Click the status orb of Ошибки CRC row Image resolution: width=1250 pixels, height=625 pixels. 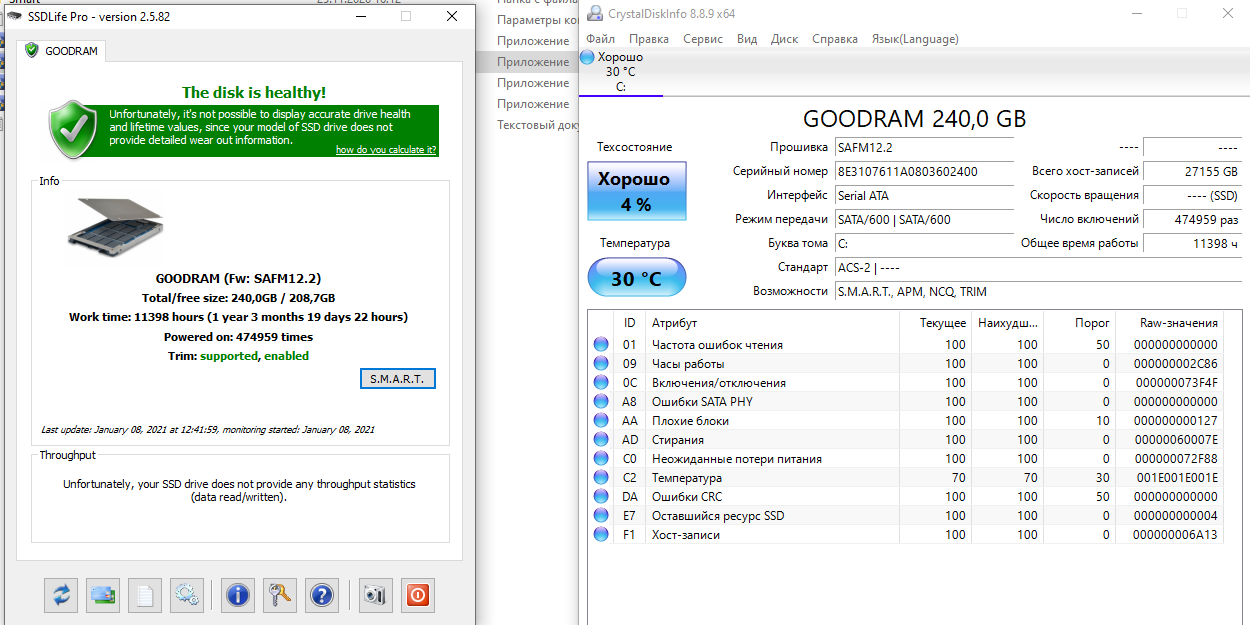pos(601,497)
